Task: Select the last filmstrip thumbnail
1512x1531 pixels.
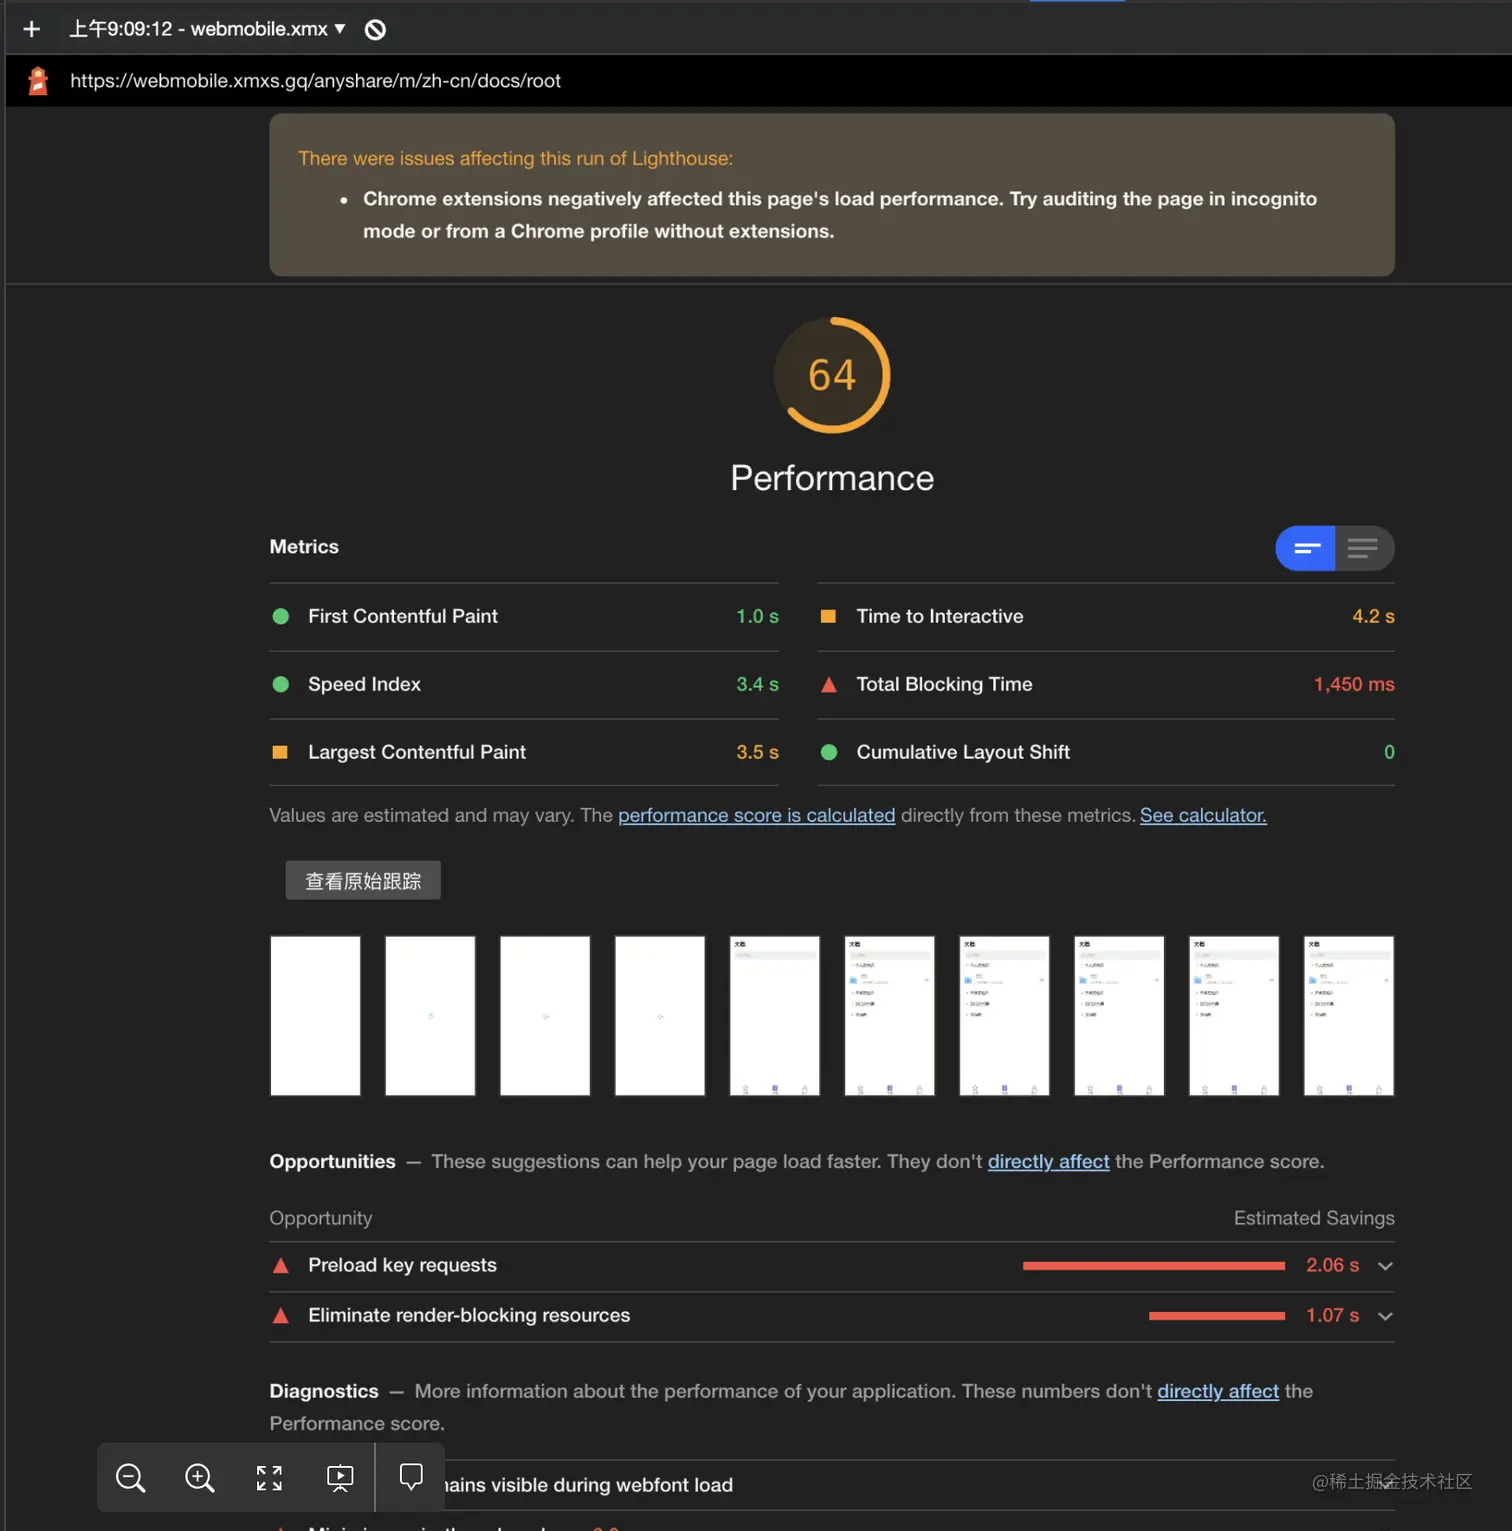Action: pos(1349,1016)
